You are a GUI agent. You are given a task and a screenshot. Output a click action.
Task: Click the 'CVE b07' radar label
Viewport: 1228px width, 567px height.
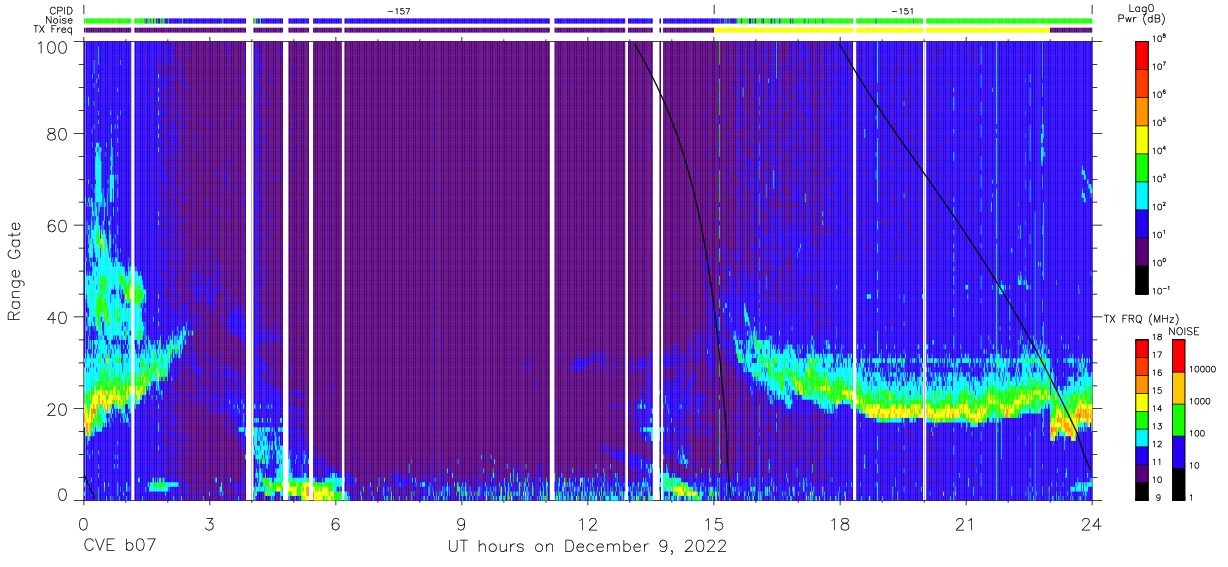pos(118,547)
